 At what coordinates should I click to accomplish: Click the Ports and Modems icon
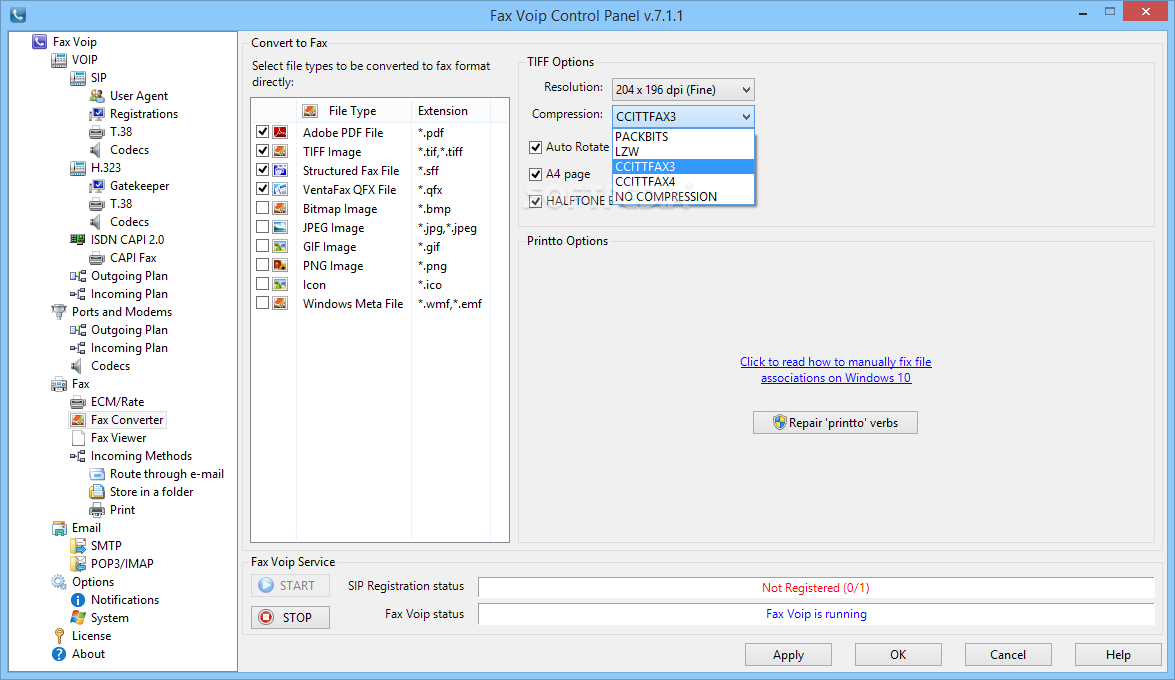click(58, 312)
